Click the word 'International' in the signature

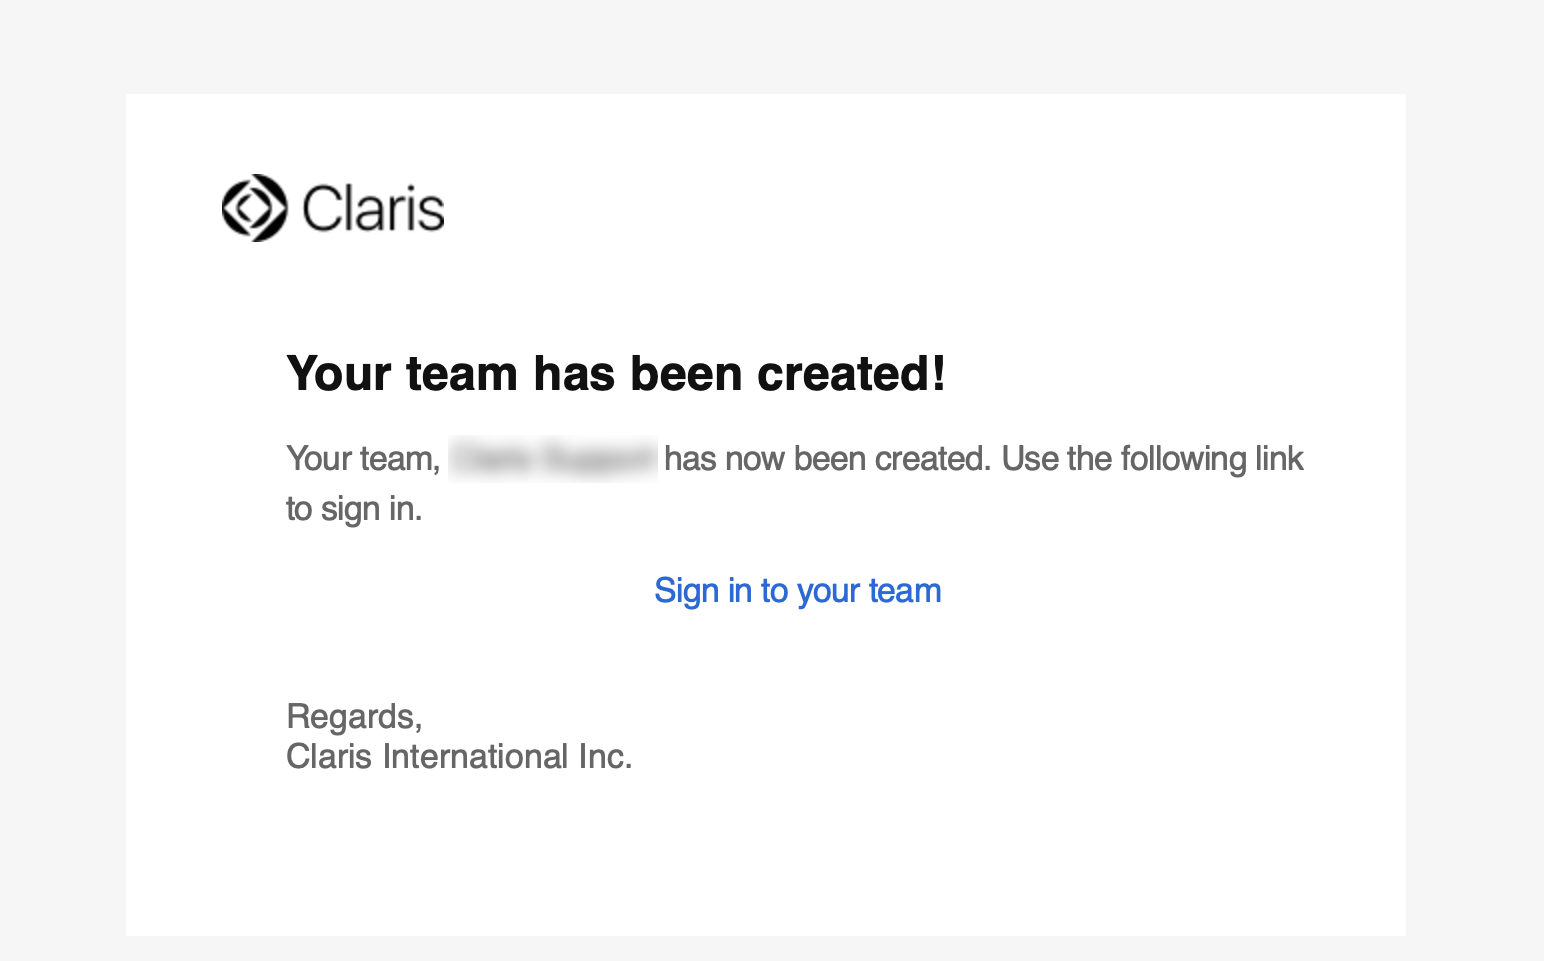click(475, 757)
